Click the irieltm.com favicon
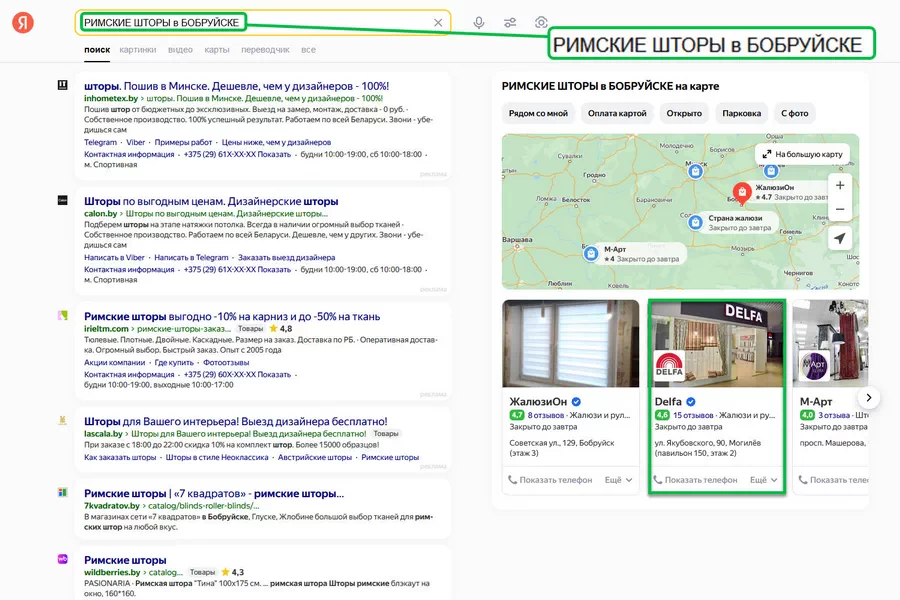The height and width of the screenshot is (600, 900). (63, 315)
